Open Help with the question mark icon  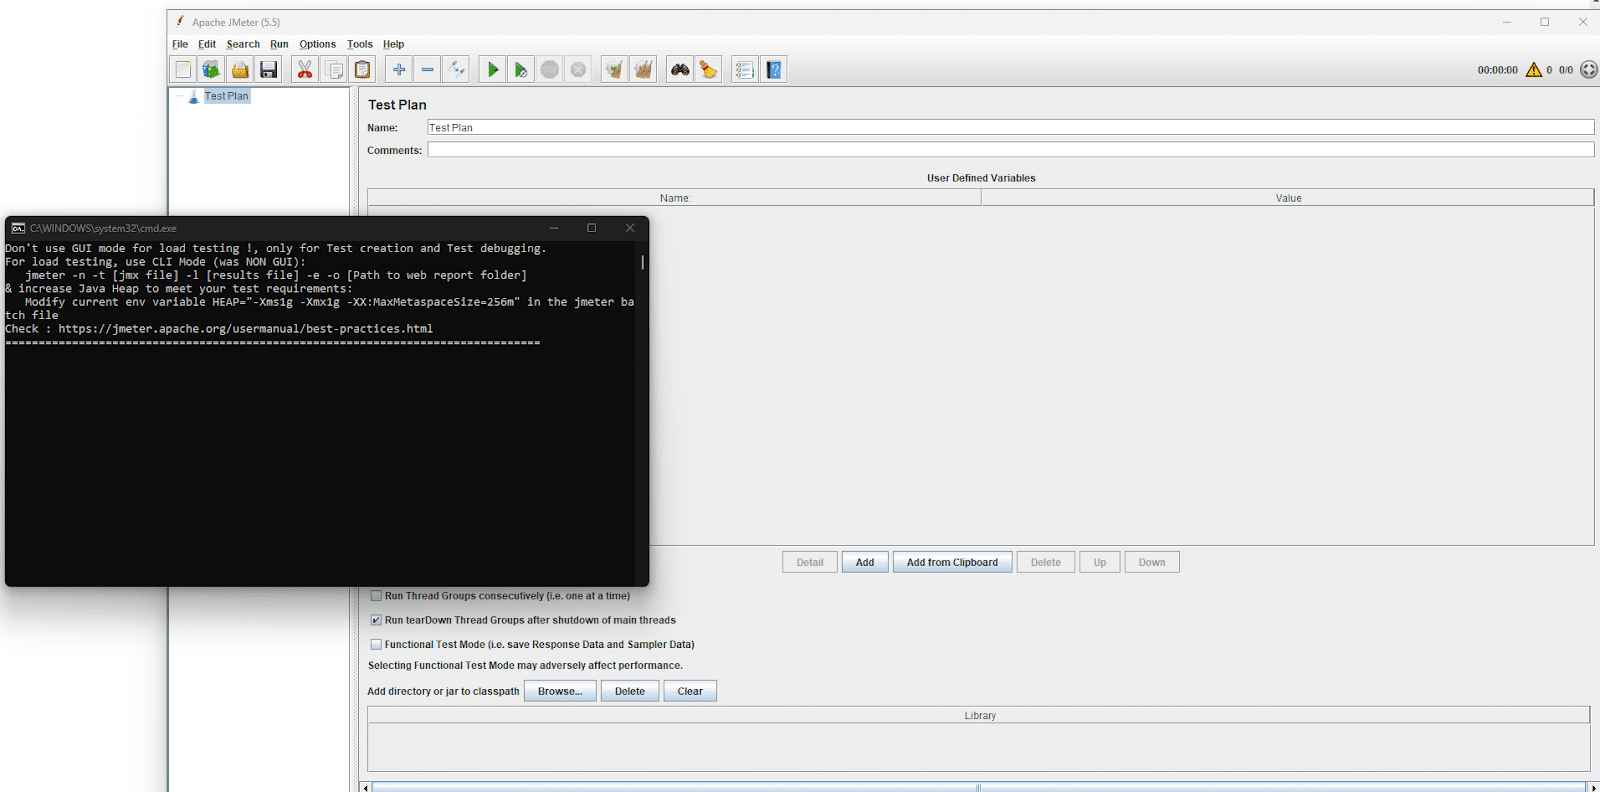coord(774,69)
